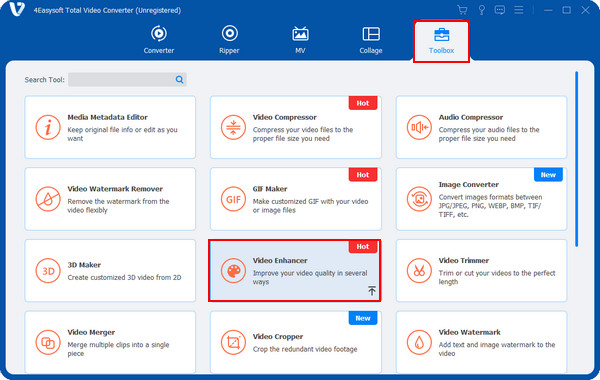Image resolution: width=600 pixels, height=380 pixels.
Task: Click the Video Compressor icon
Action: point(233,127)
